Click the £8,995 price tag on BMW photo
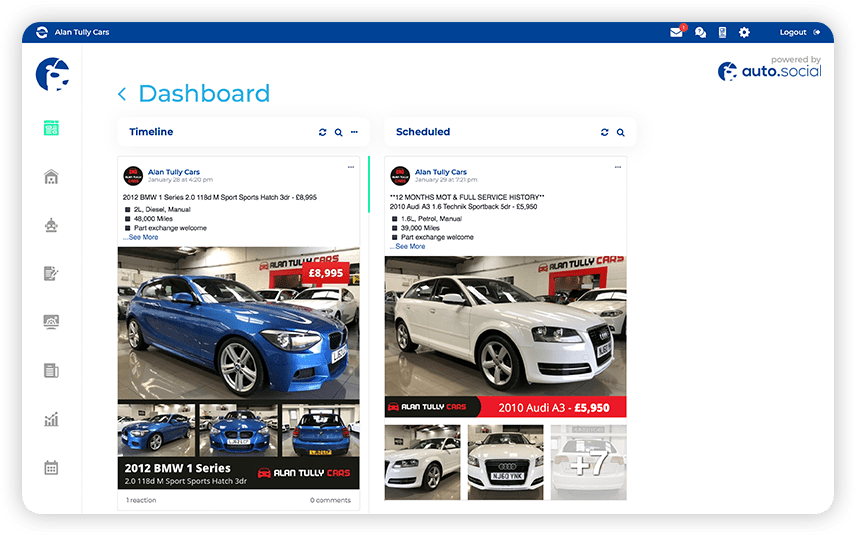Image resolution: width=856 pixels, height=536 pixels. coord(326,273)
